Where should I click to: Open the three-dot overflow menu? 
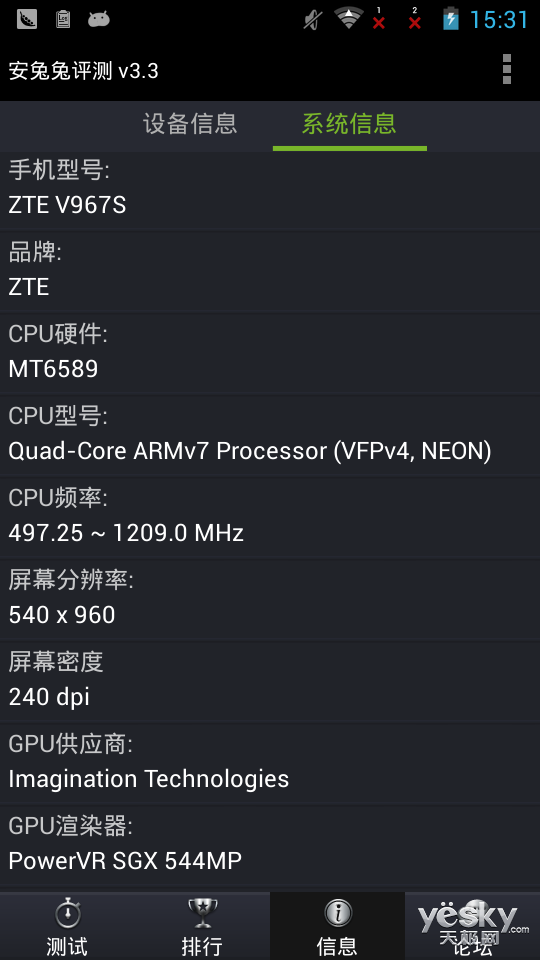pyautogui.click(x=506, y=69)
